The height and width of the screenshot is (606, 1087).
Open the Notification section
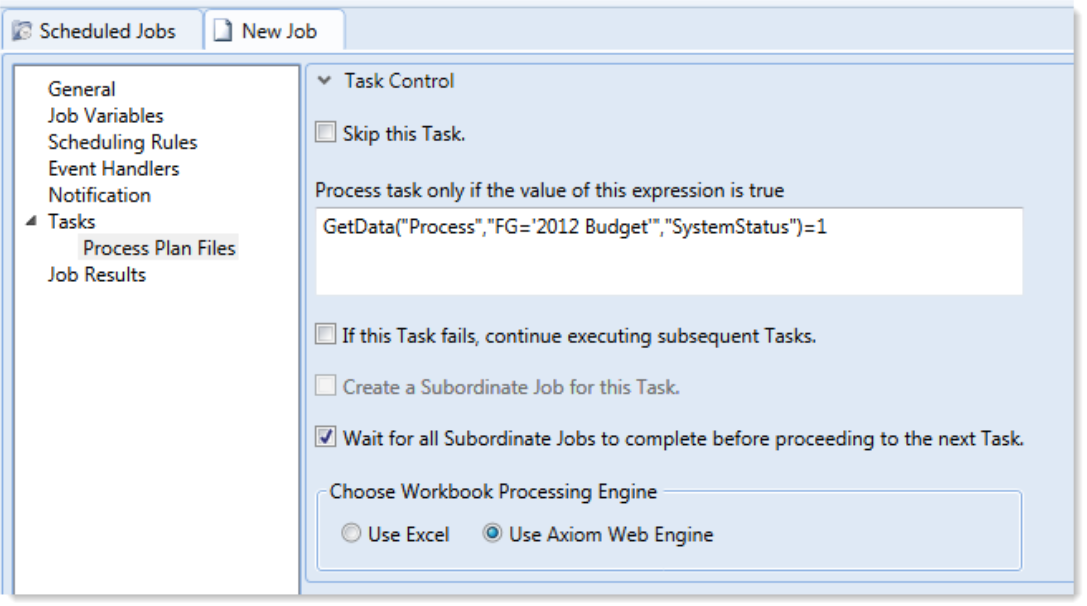point(99,195)
